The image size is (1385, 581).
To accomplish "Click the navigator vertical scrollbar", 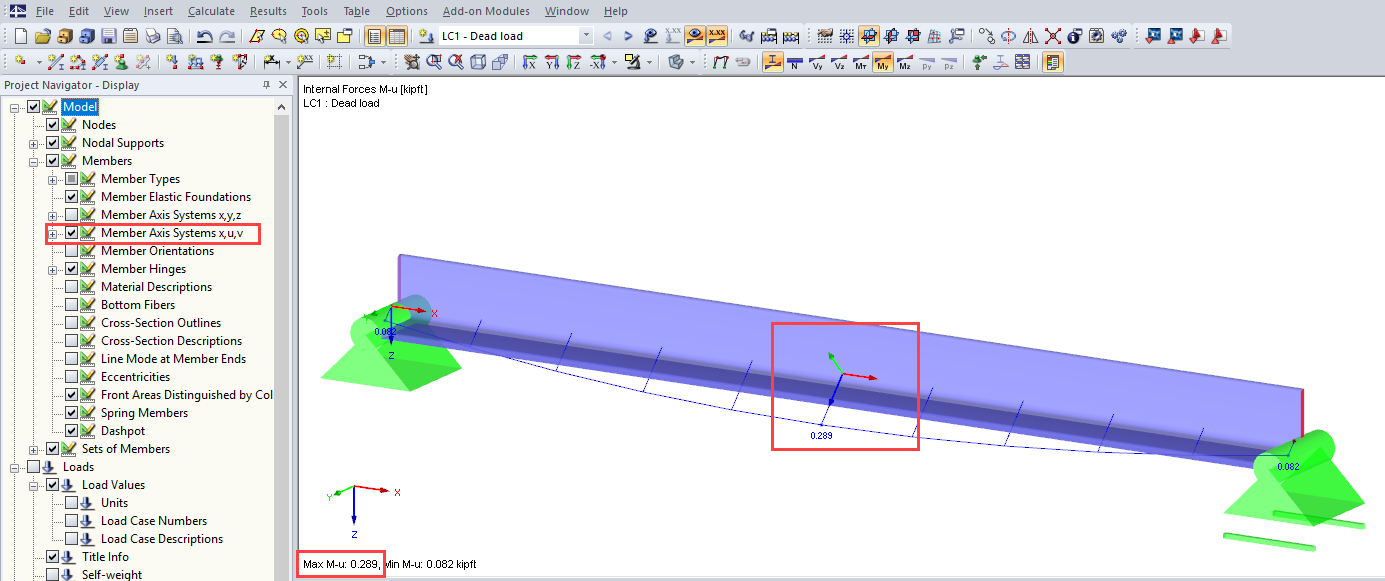I will tap(282, 338).
